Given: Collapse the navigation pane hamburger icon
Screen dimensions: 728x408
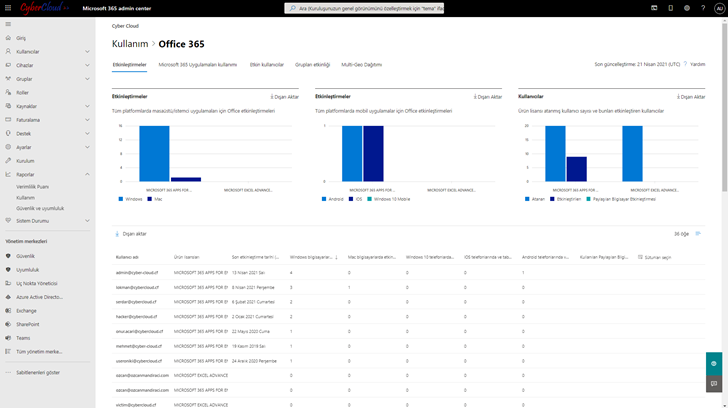Looking at the screenshot, I should pyautogui.click(x=8, y=24).
